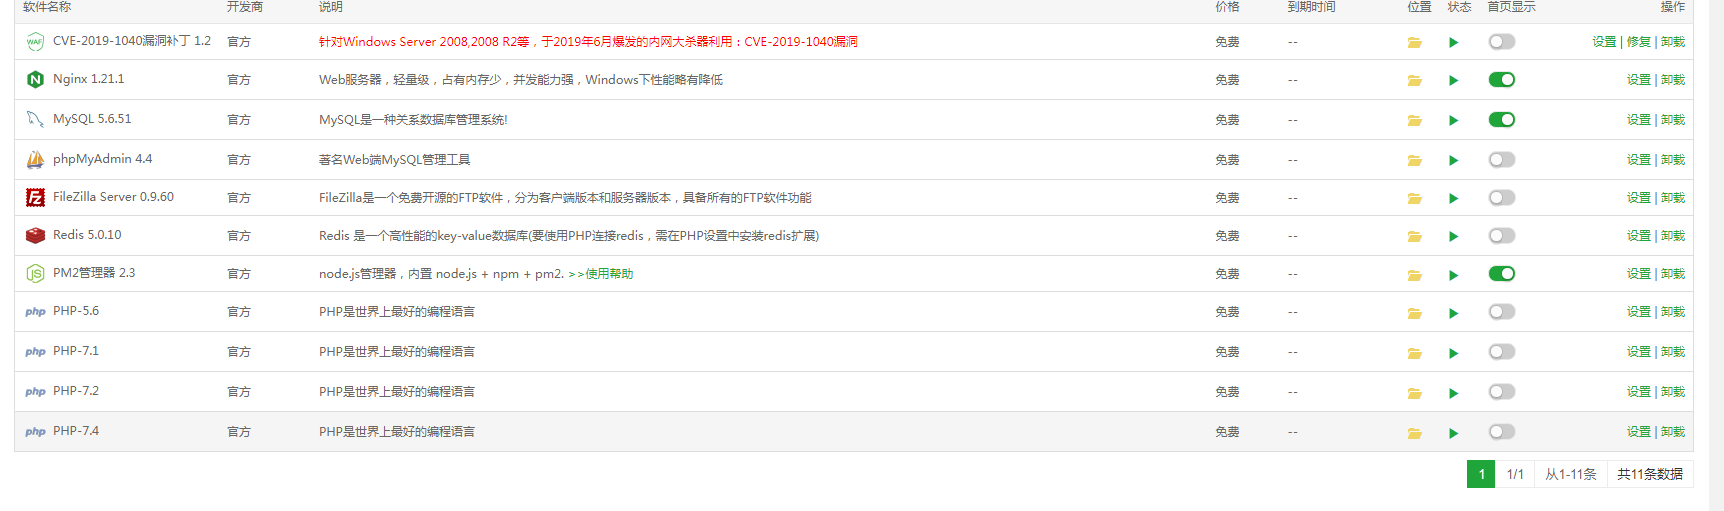Disable homepage display for PM2管理器
This screenshot has height=511, width=1724.
tap(1501, 274)
